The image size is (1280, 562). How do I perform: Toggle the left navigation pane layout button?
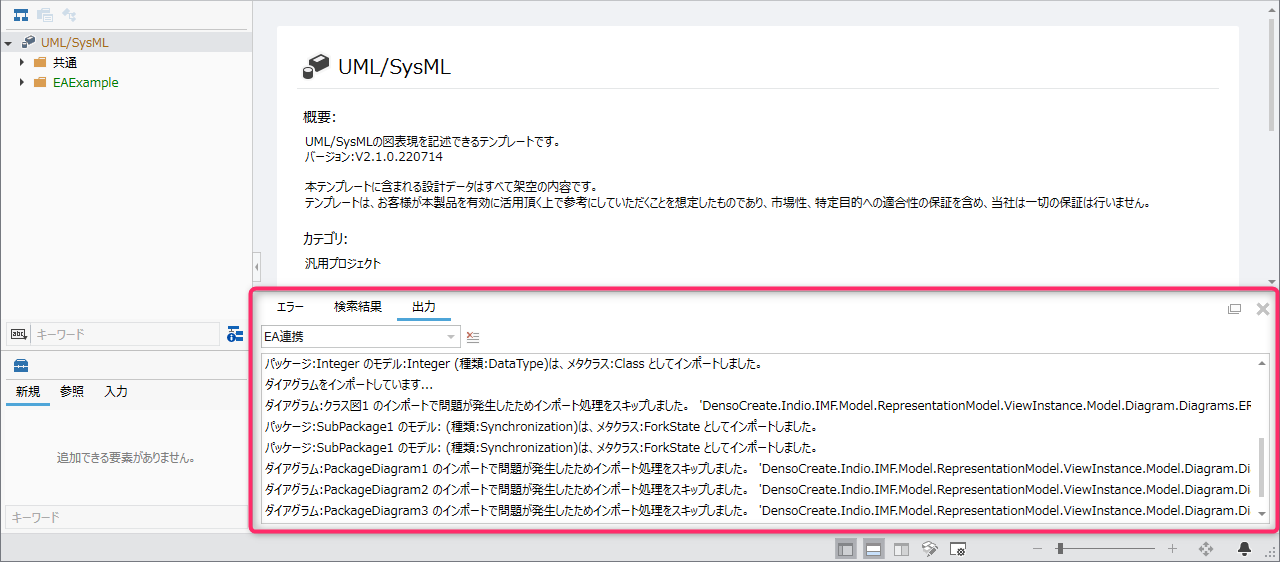[x=846, y=549]
